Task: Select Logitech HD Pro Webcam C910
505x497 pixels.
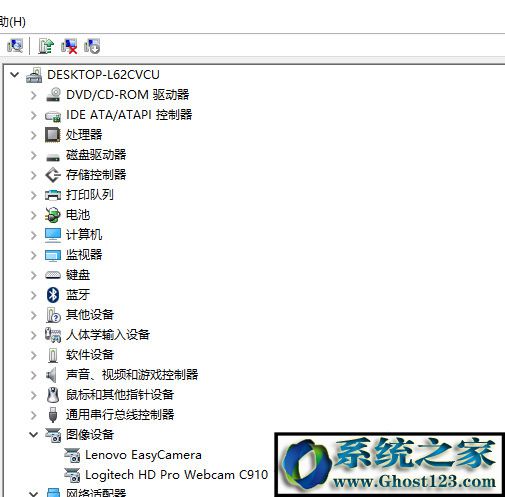Action: tap(176, 475)
